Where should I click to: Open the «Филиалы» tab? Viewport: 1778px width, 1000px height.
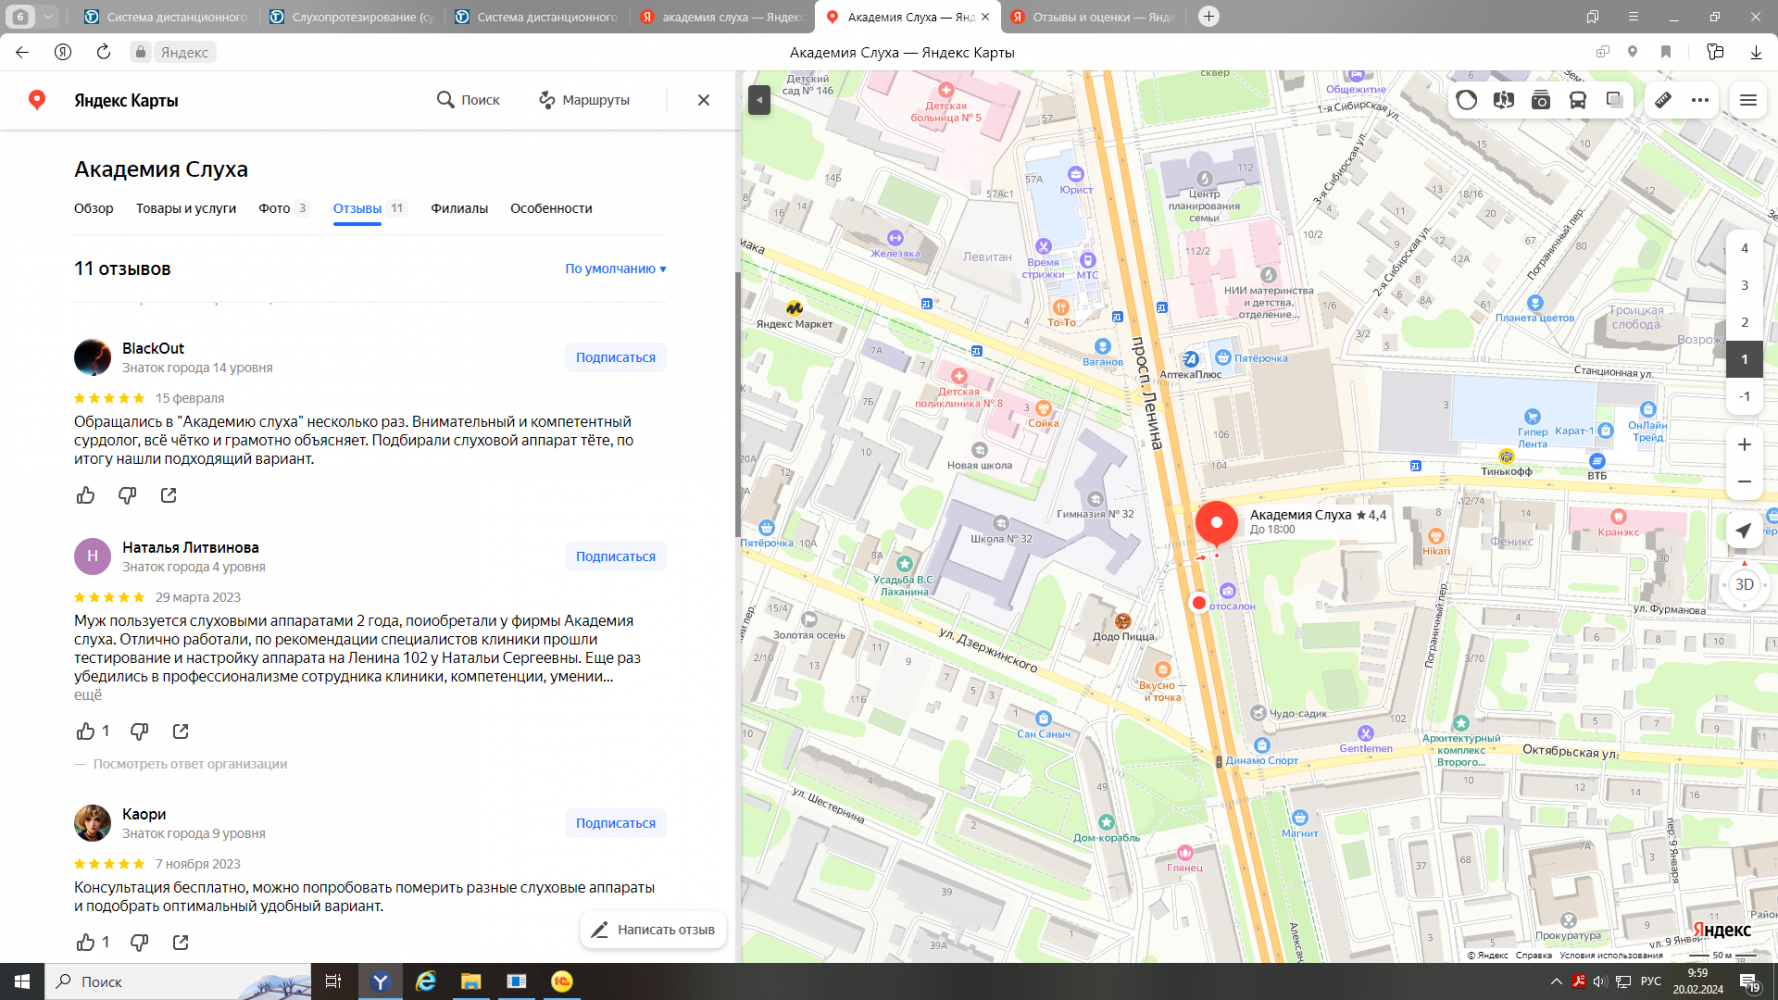(459, 208)
